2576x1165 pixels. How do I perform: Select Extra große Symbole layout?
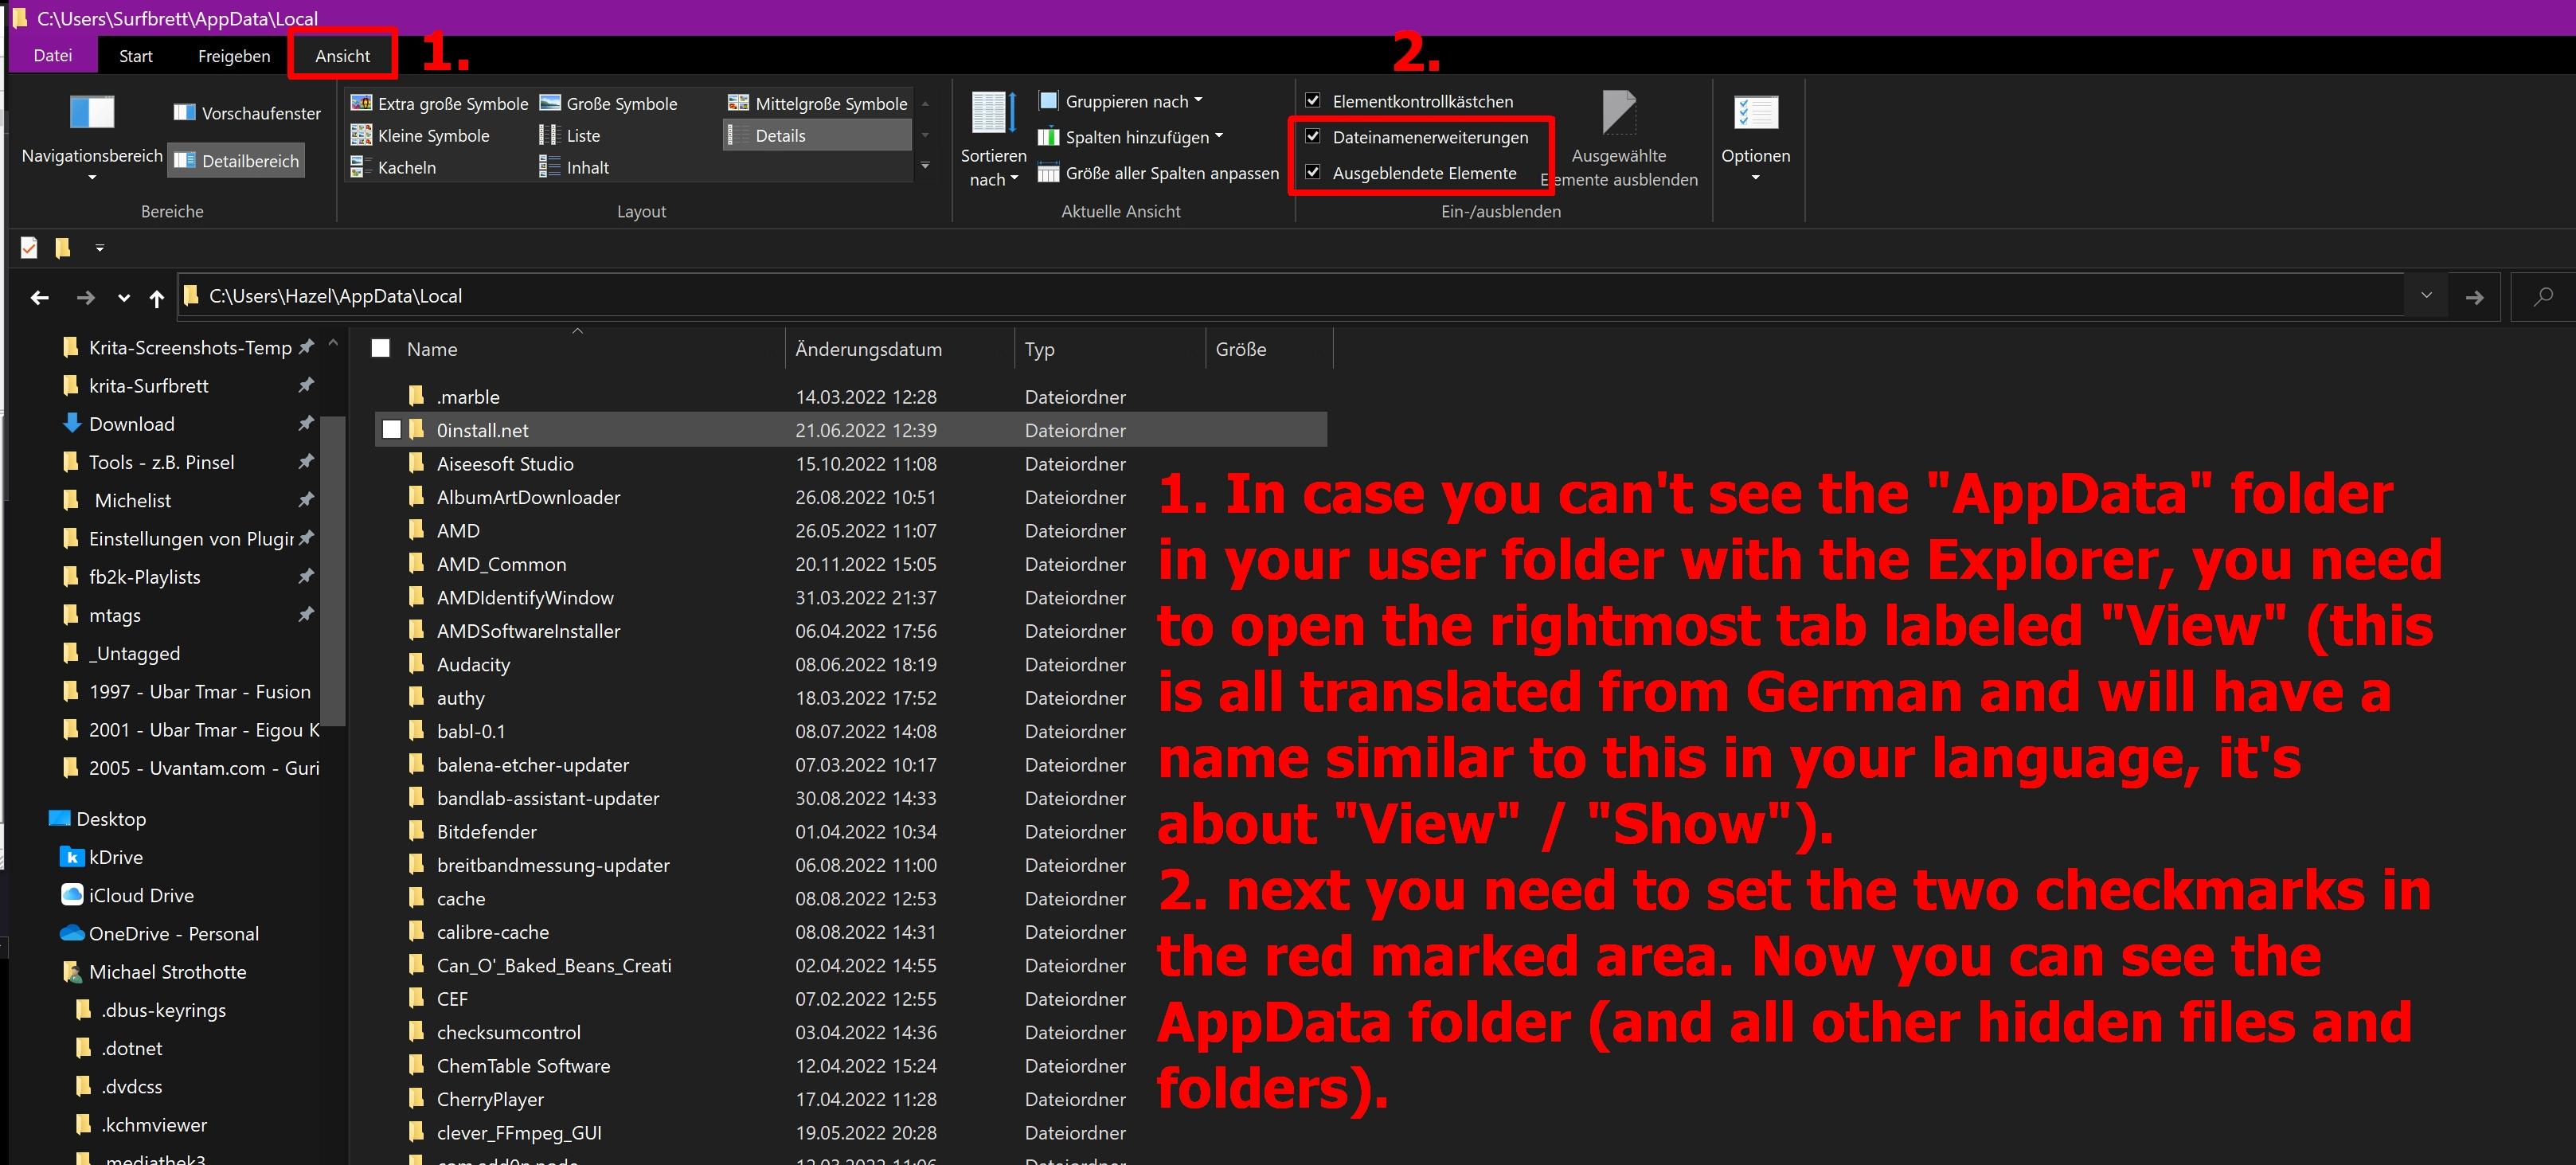pyautogui.click(x=440, y=103)
